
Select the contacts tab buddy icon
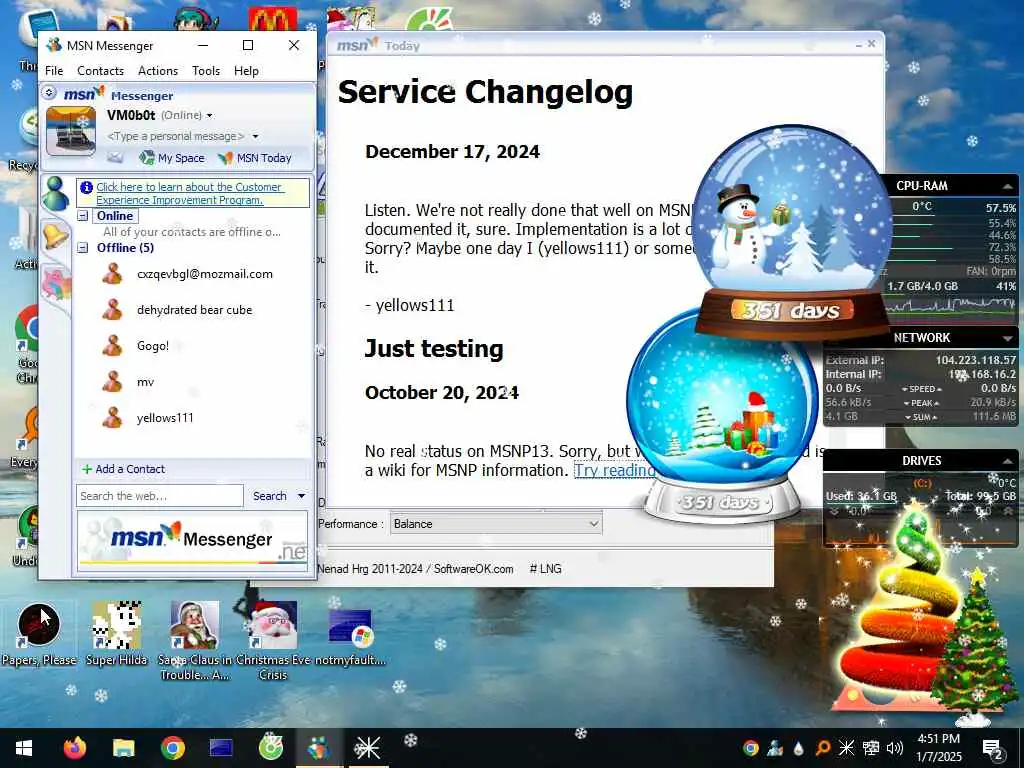tap(56, 193)
